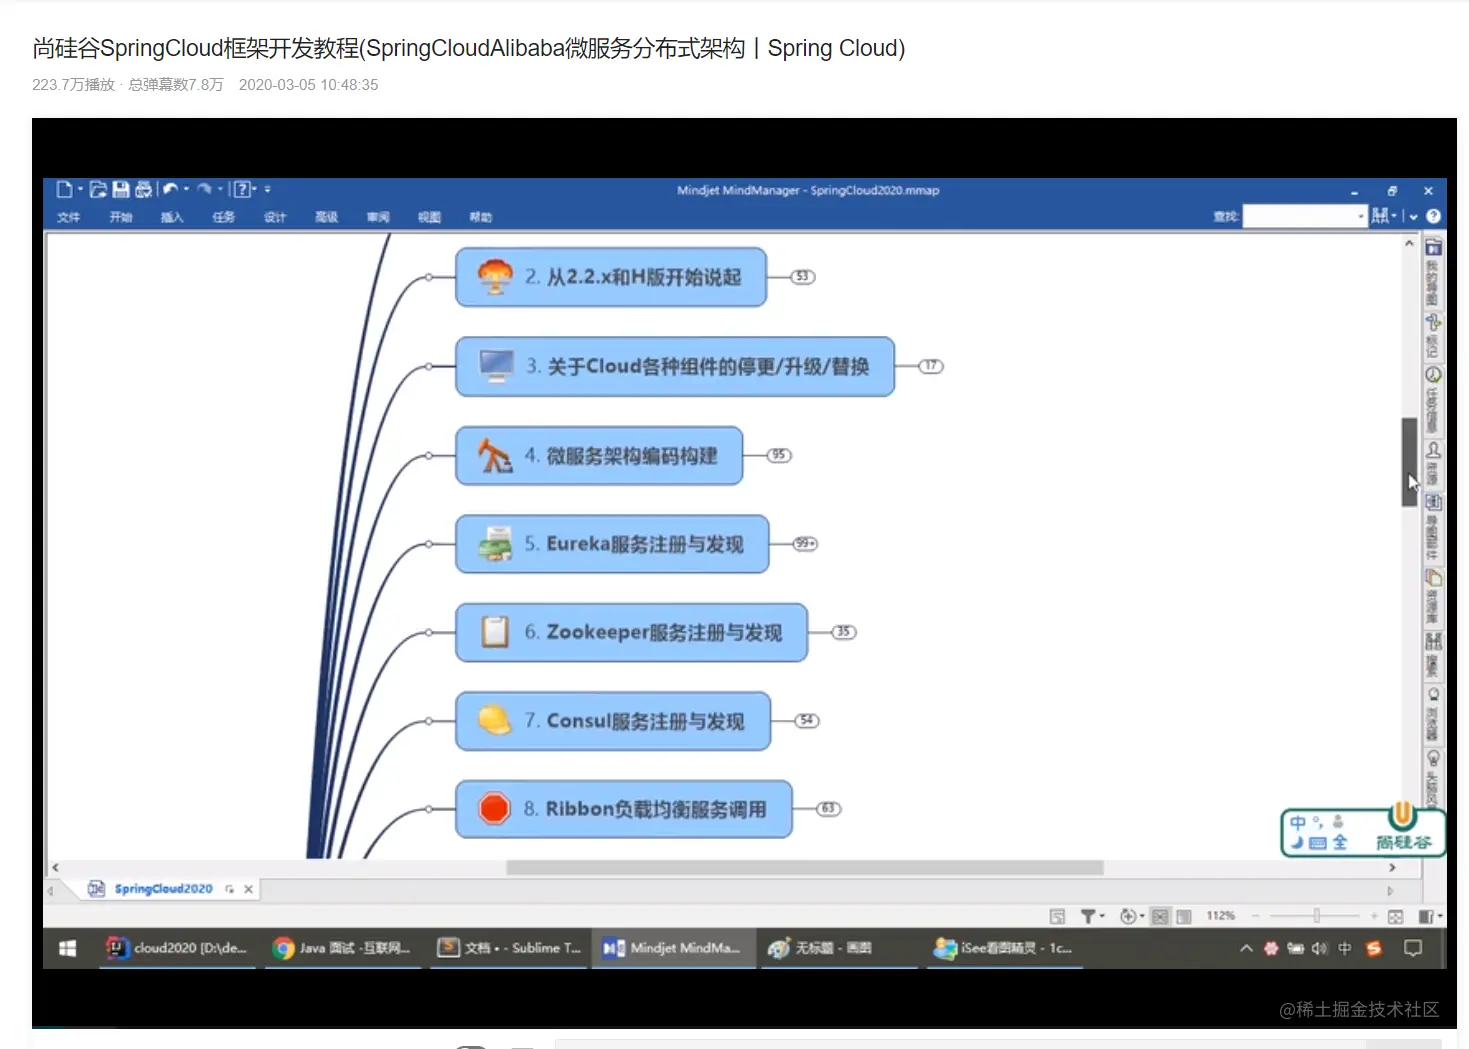The image size is (1469, 1049).
Task: Click the binoculars find icon
Action: (1380, 216)
